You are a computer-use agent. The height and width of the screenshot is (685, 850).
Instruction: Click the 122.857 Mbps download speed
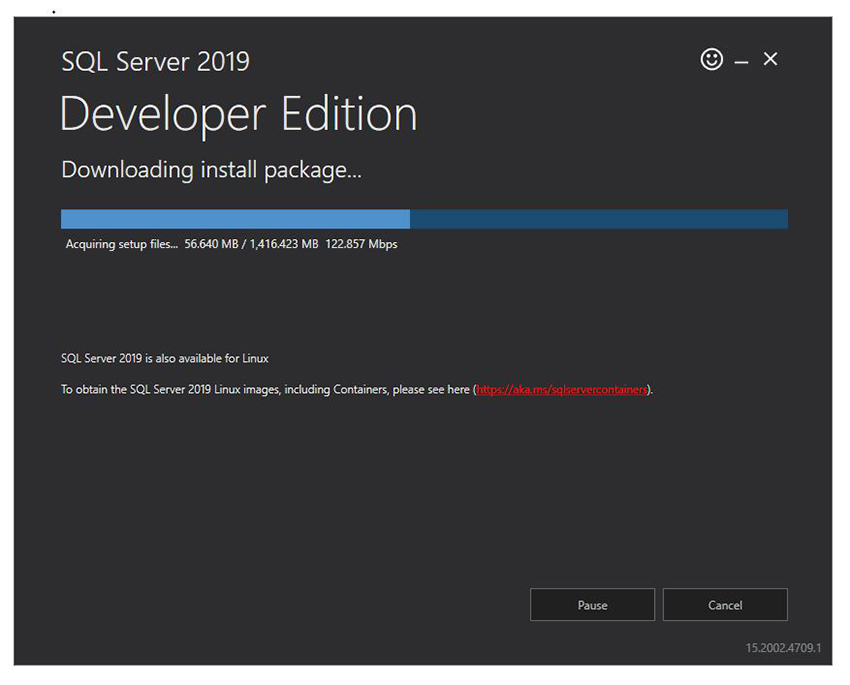[361, 244]
